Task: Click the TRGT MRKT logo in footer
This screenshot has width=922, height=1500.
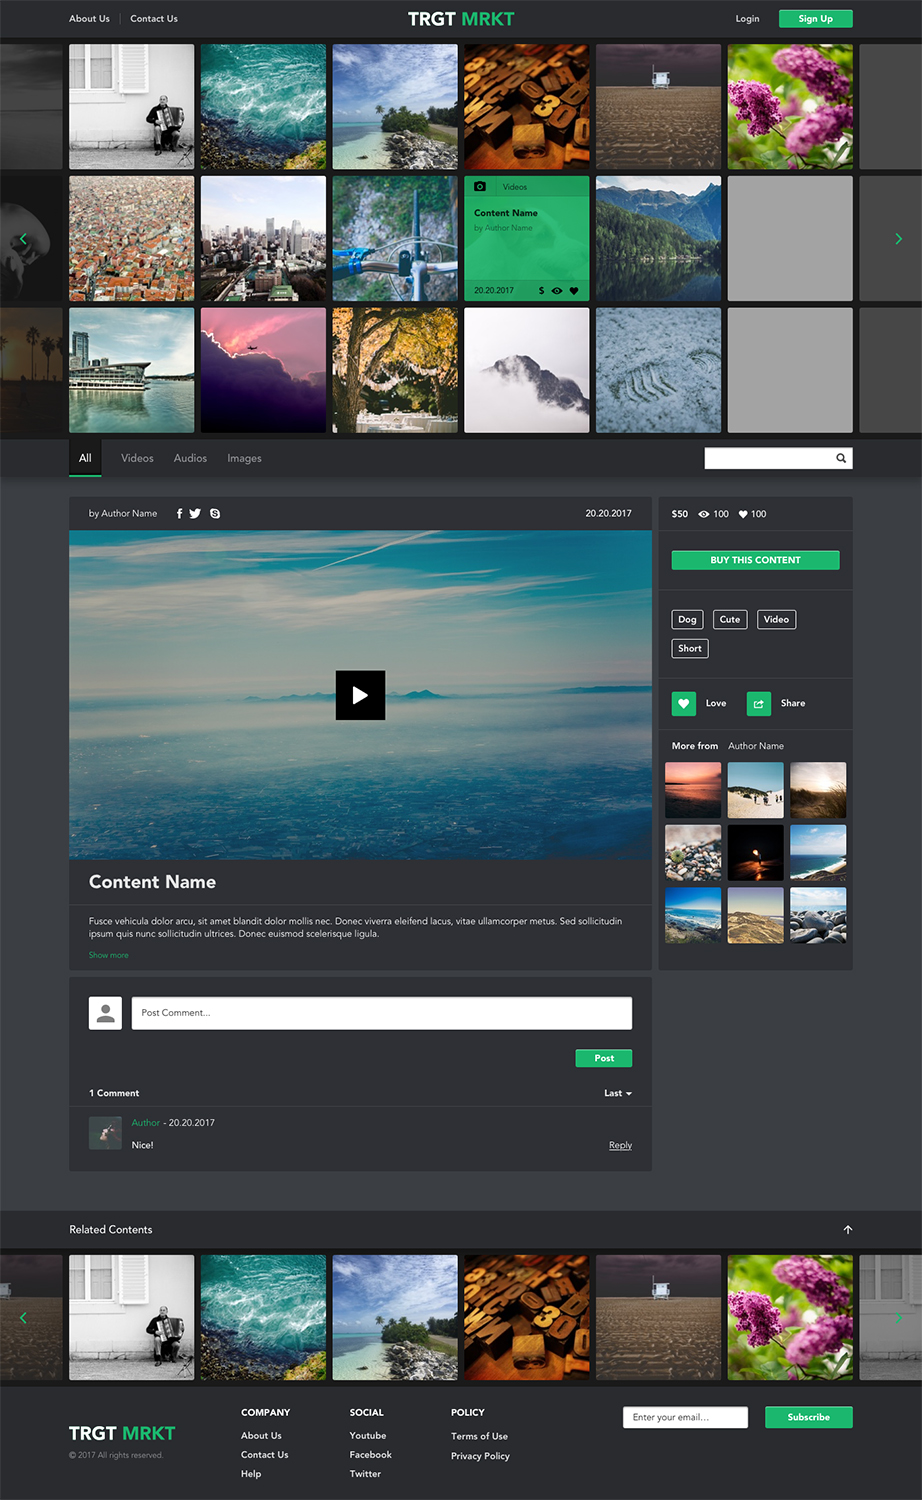Action: (122, 1433)
